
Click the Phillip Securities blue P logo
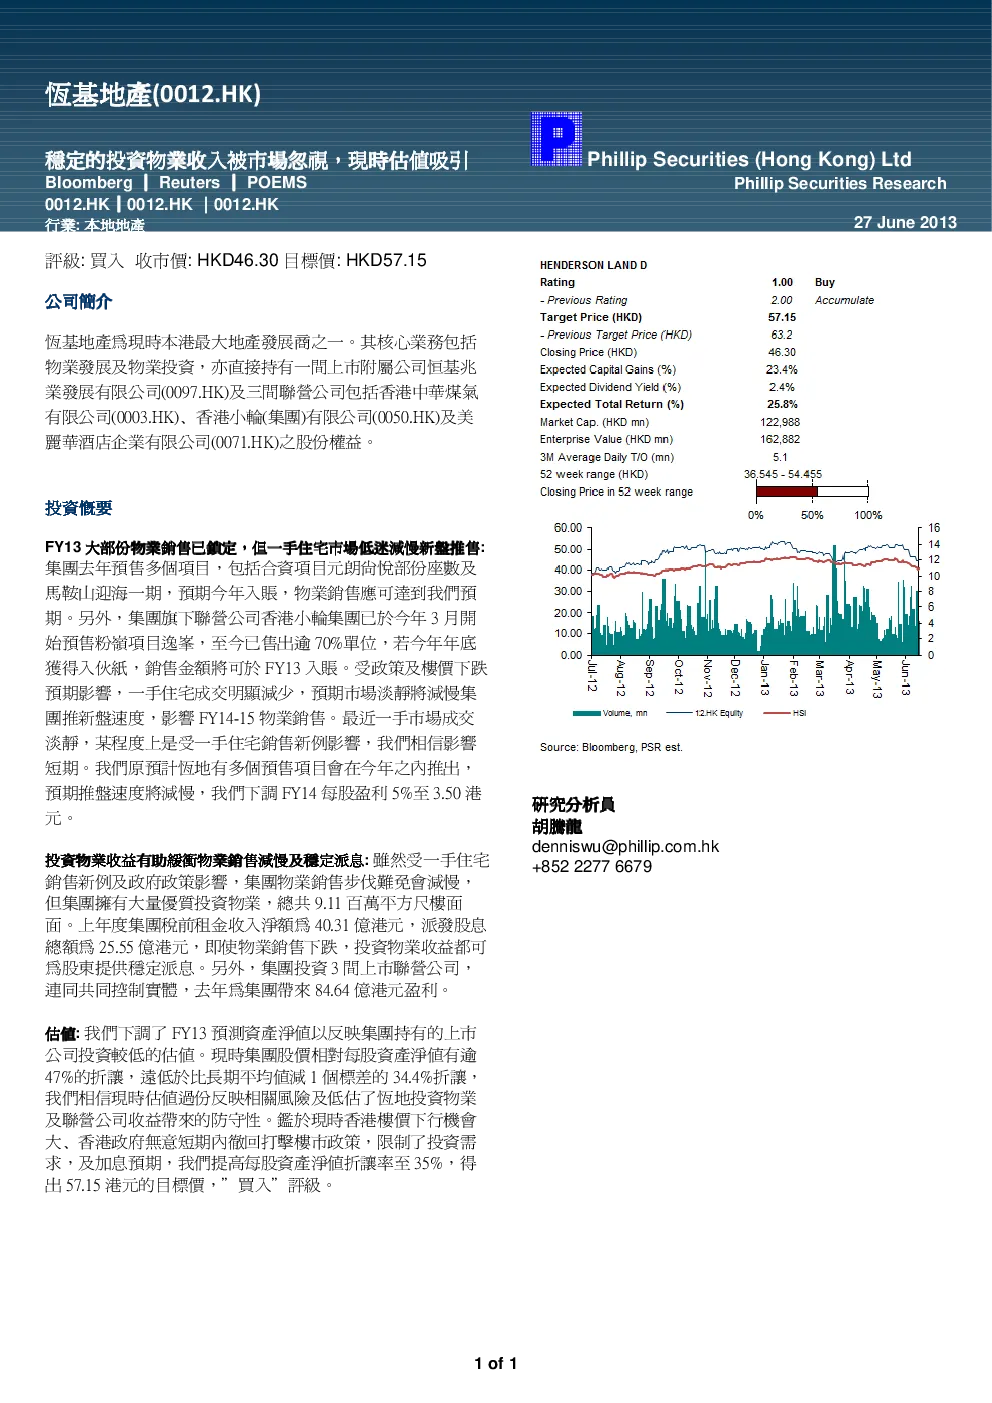click(556, 139)
